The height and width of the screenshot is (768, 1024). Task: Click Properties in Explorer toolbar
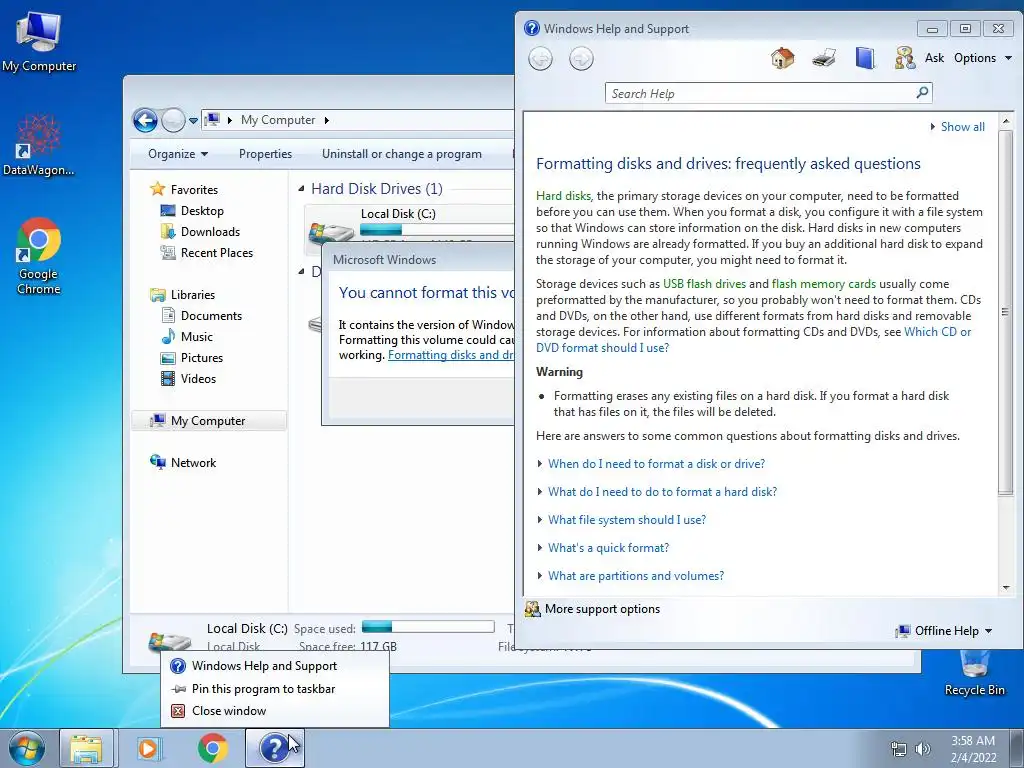point(265,154)
